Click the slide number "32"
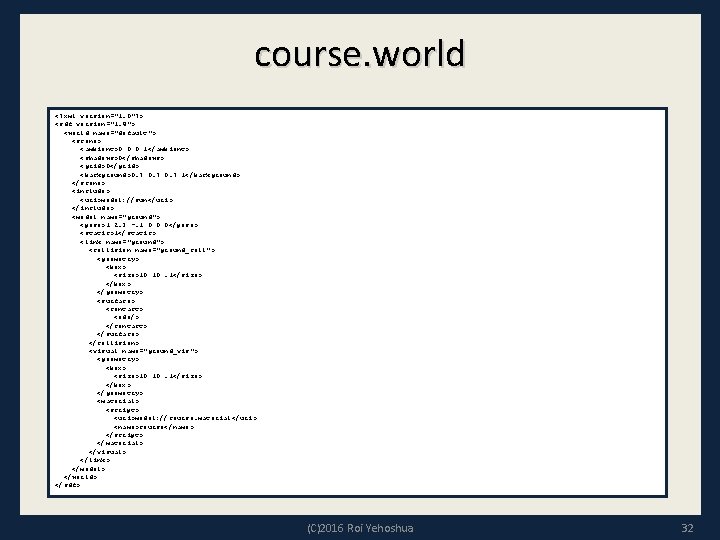 687,528
